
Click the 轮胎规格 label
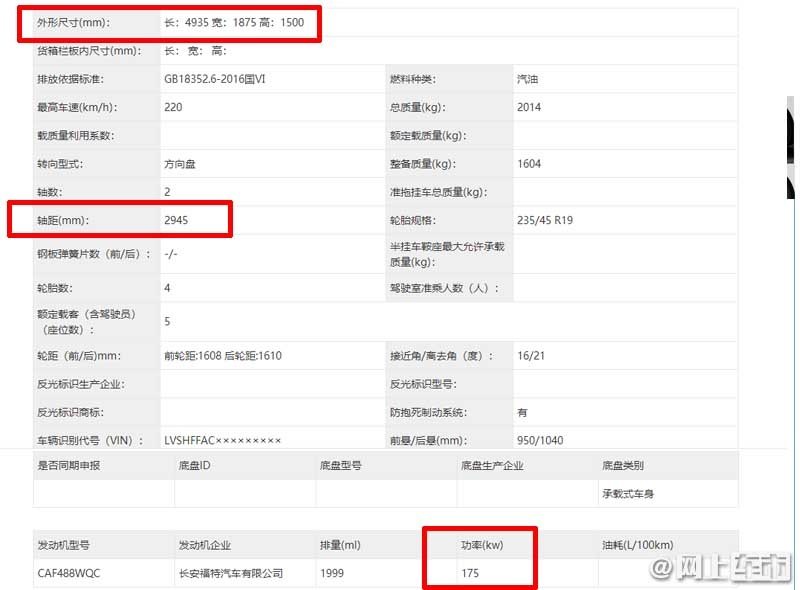point(413,220)
